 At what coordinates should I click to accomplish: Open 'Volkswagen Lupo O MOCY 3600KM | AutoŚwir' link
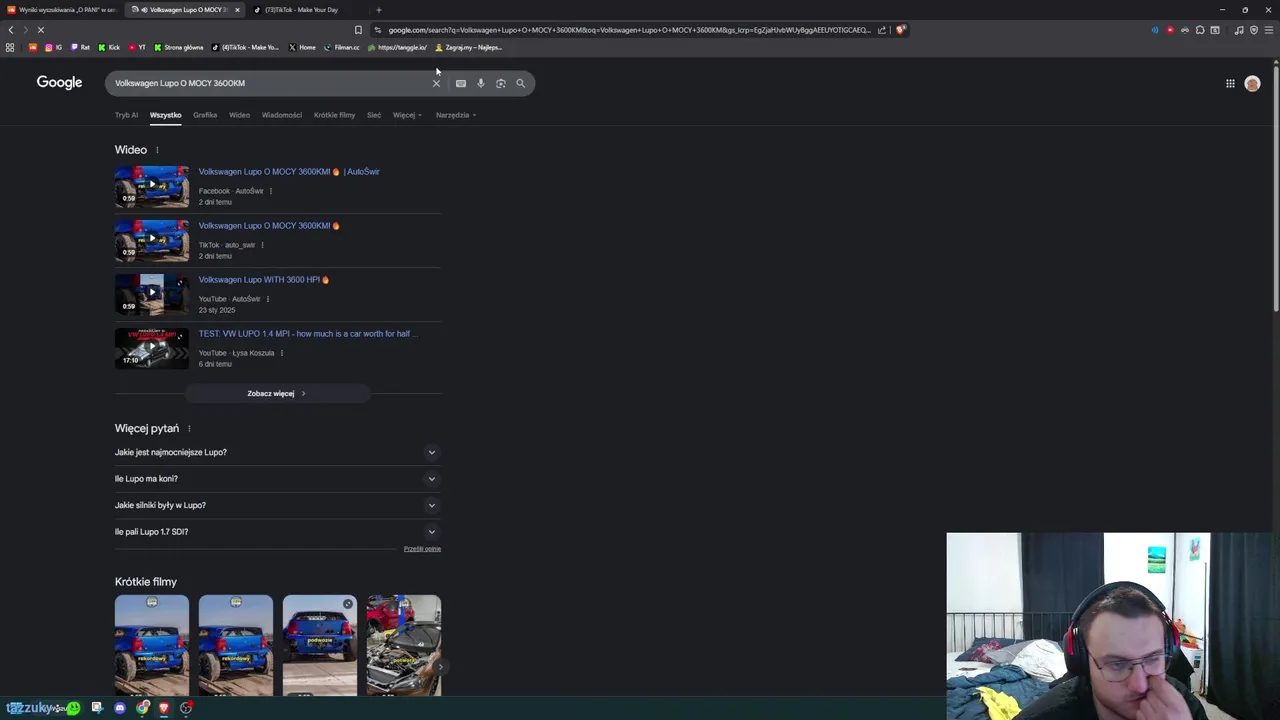tap(289, 172)
